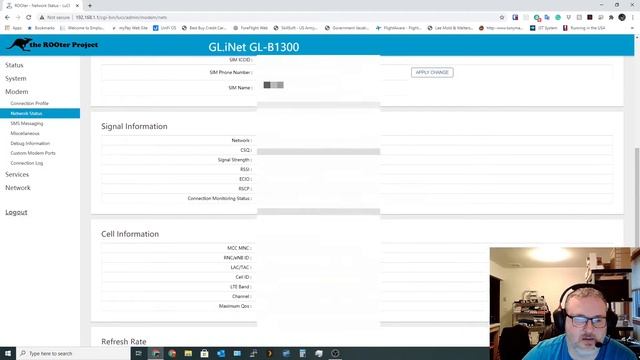This screenshot has height=360, width=640.
Task: Reload the page with refresh icon
Action: tap(29, 18)
